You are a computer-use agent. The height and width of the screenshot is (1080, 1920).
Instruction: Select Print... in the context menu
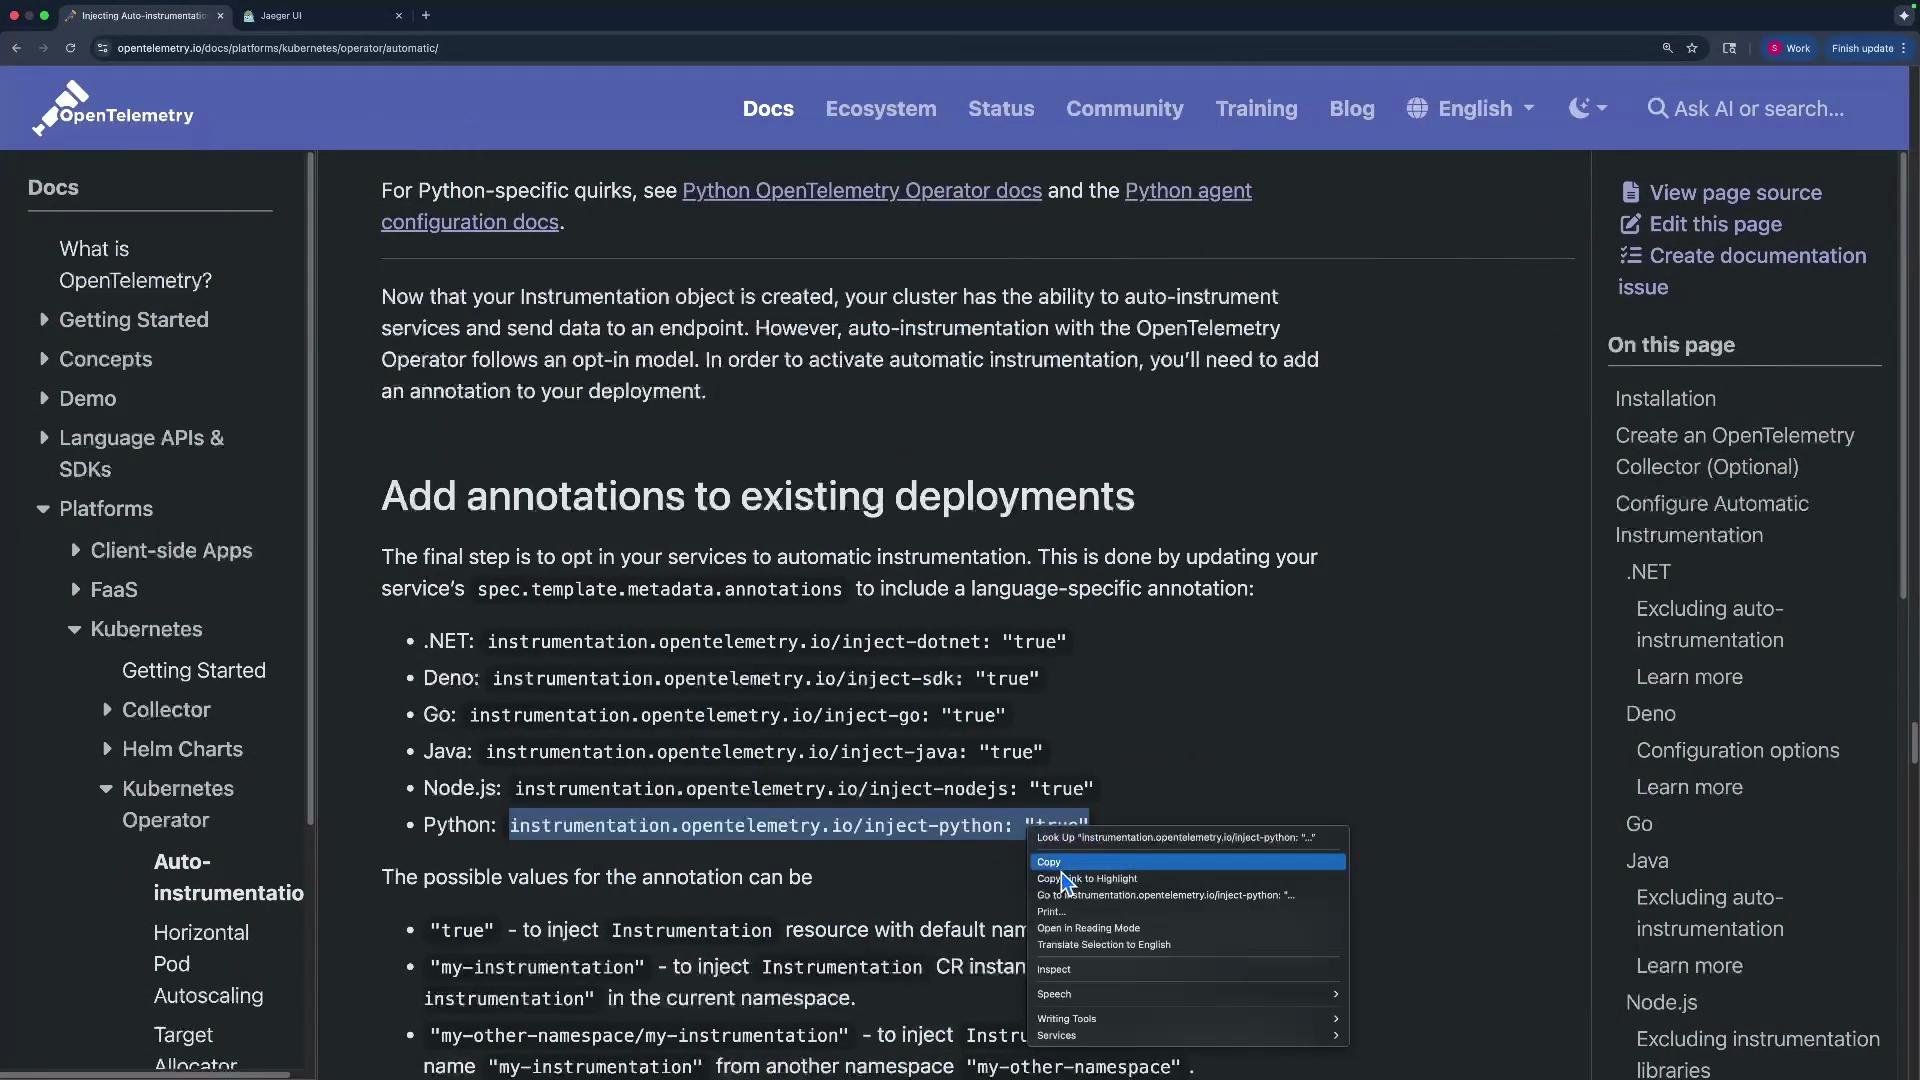(x=1188, y=912)
